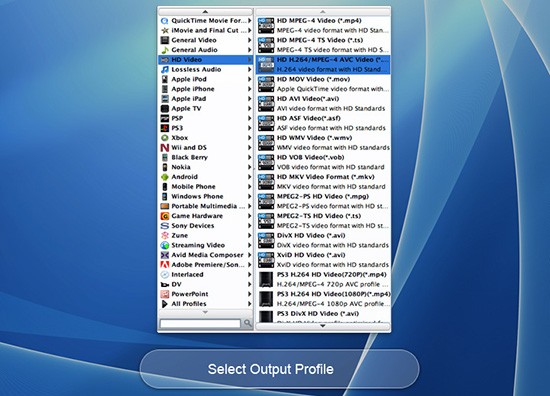Click the Select Output Profile button
Screen dimensions: 550x396
click(x=279, y=369)
